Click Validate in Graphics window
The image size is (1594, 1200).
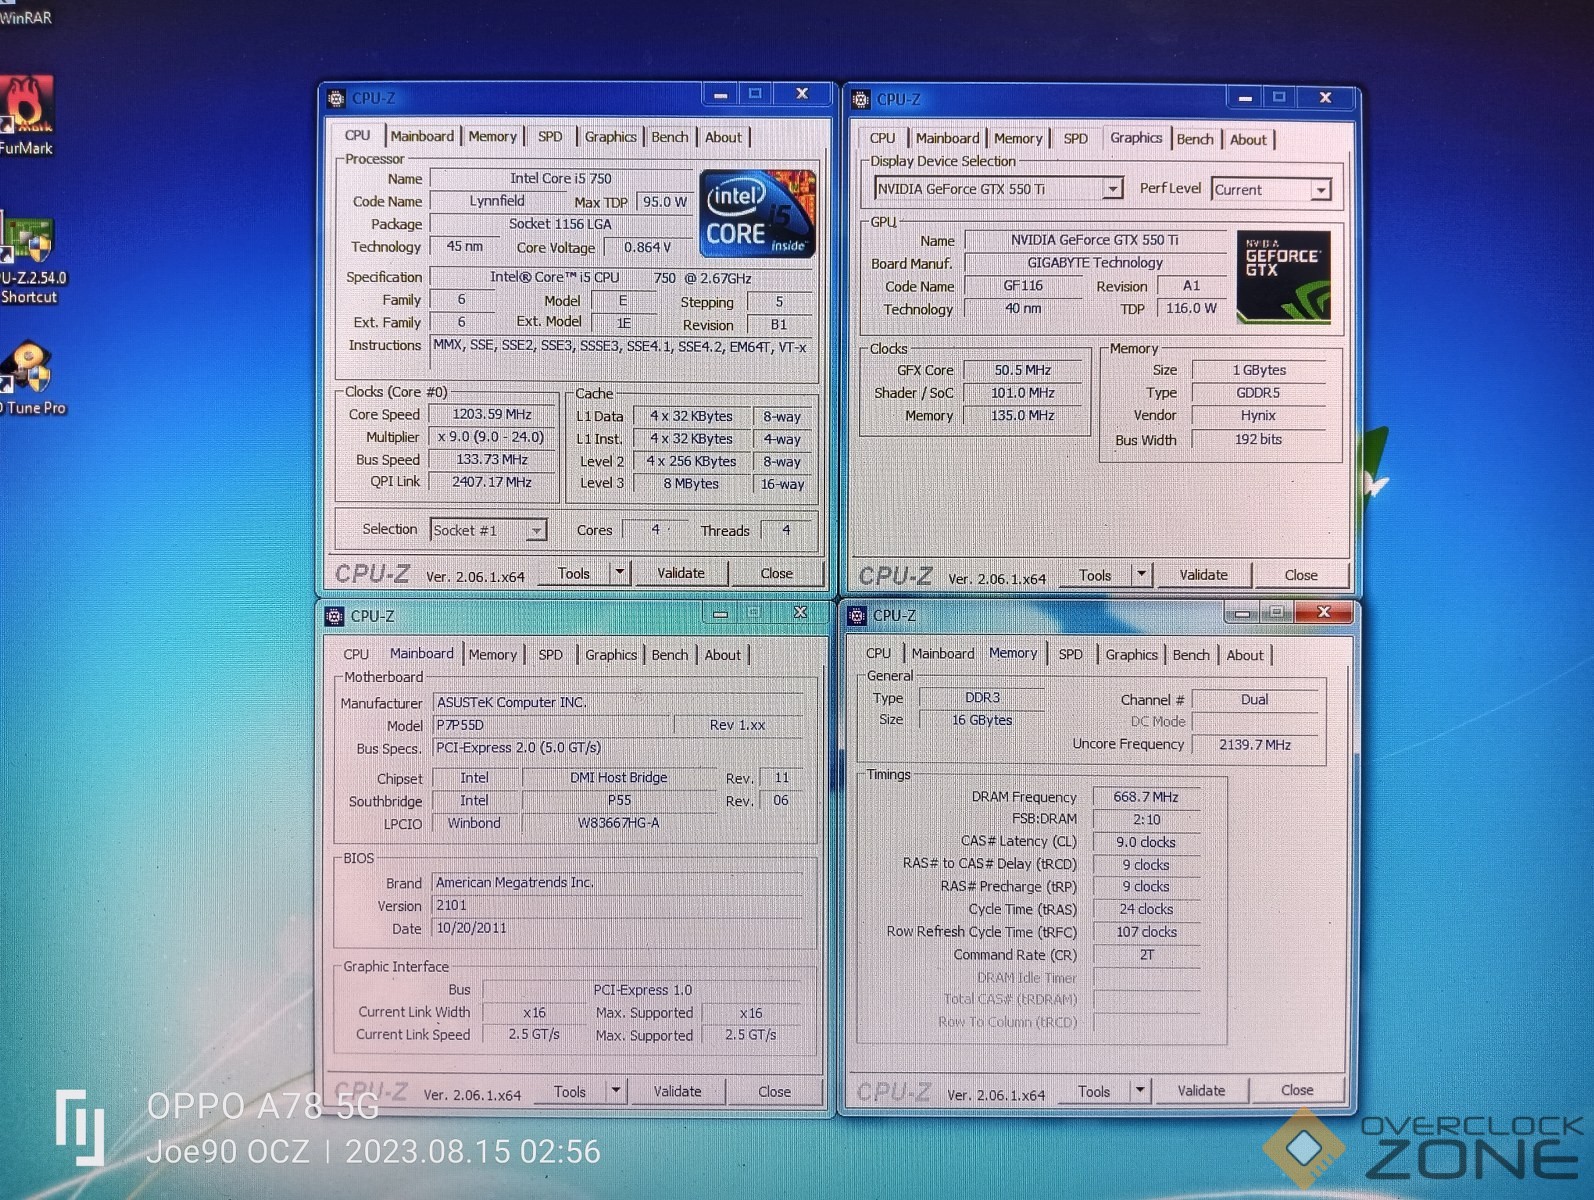pos(1203,575)
